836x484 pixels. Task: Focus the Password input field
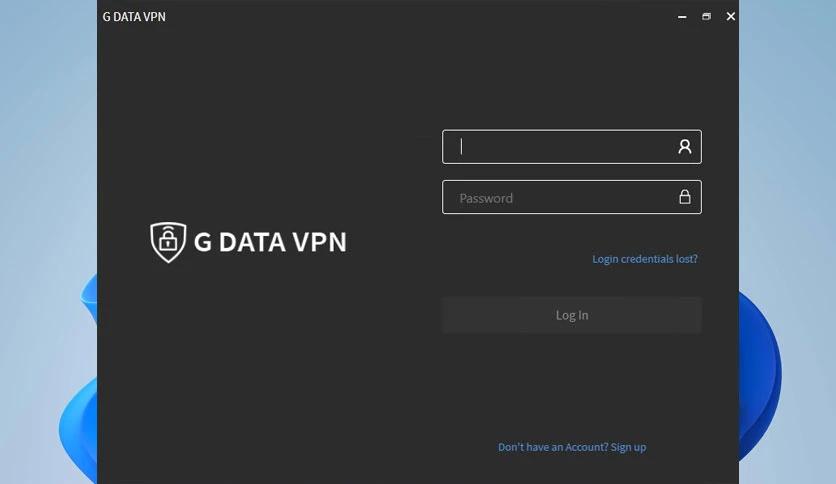572,197
